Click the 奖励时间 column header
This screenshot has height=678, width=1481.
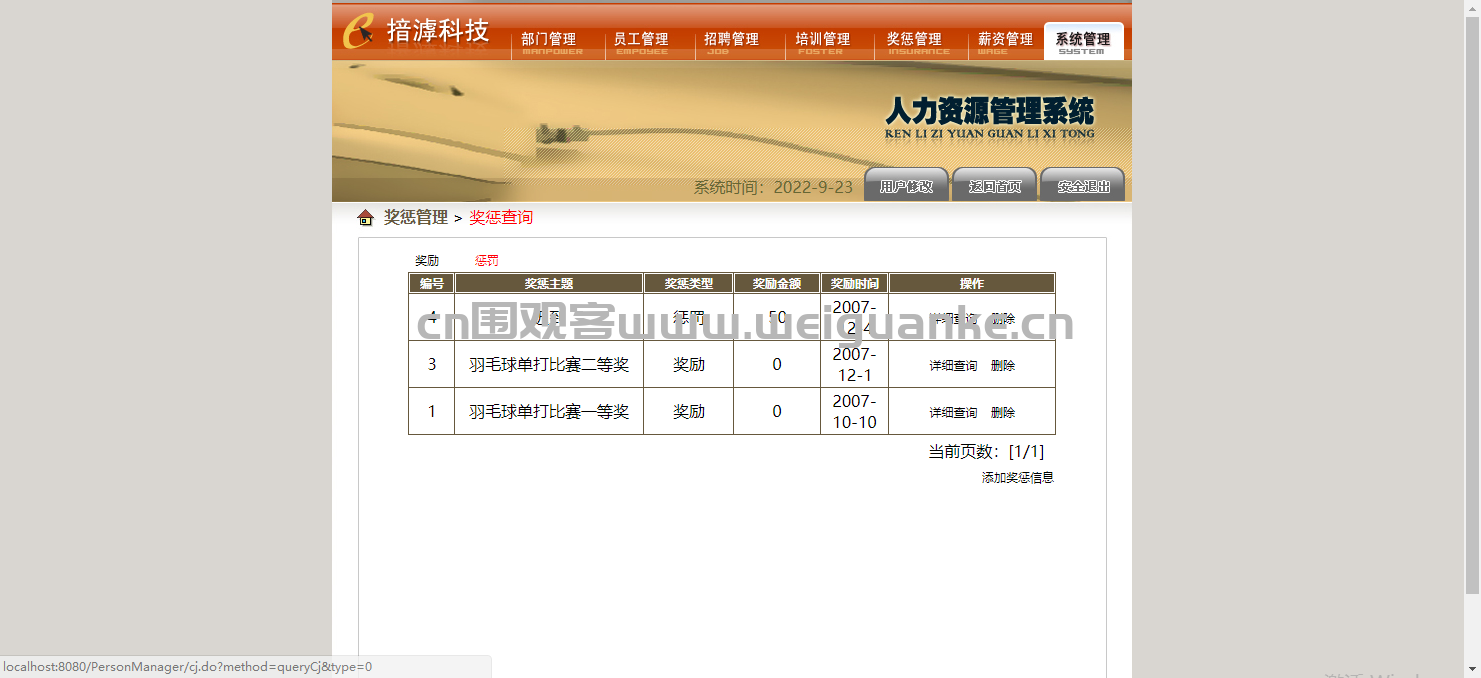click(x=854, y=284)
